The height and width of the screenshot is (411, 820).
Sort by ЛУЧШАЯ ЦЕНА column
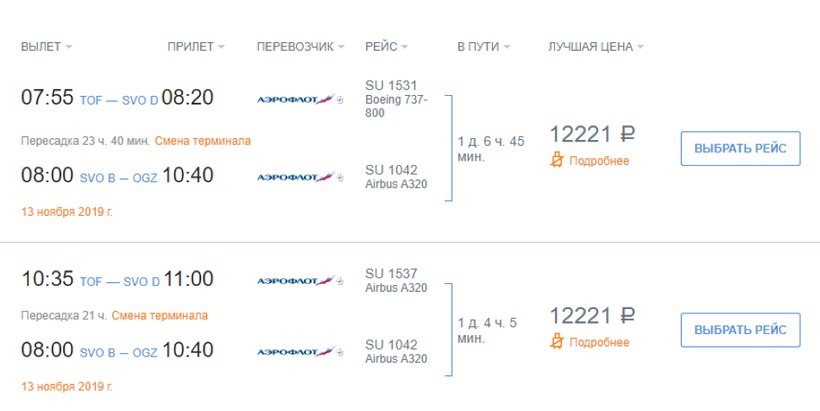[596, 47]
